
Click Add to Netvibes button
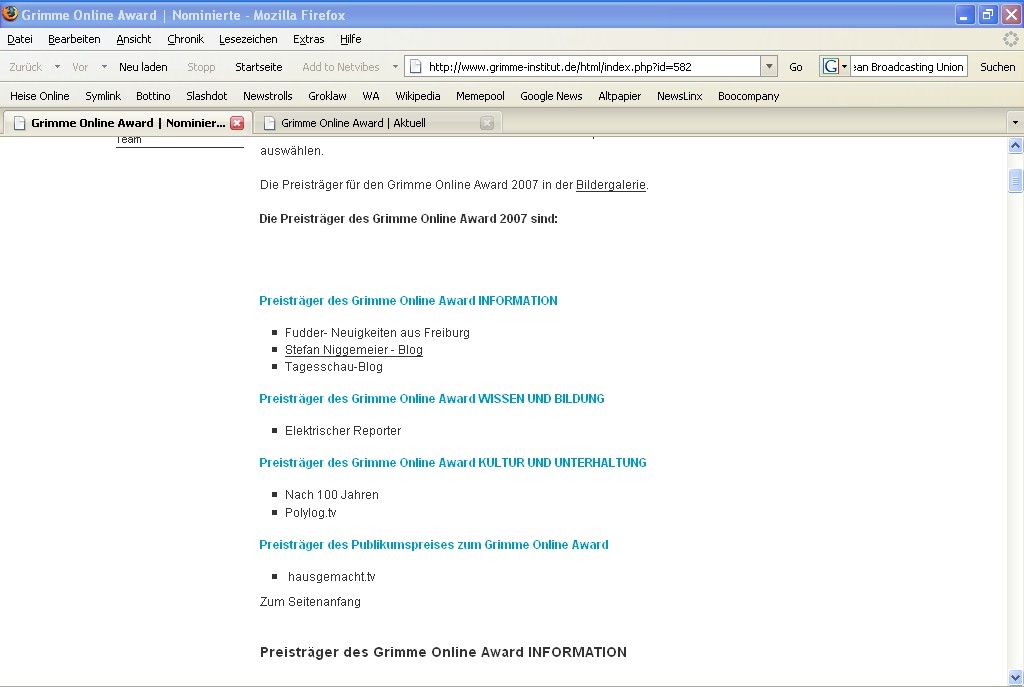tap(341, 67)
